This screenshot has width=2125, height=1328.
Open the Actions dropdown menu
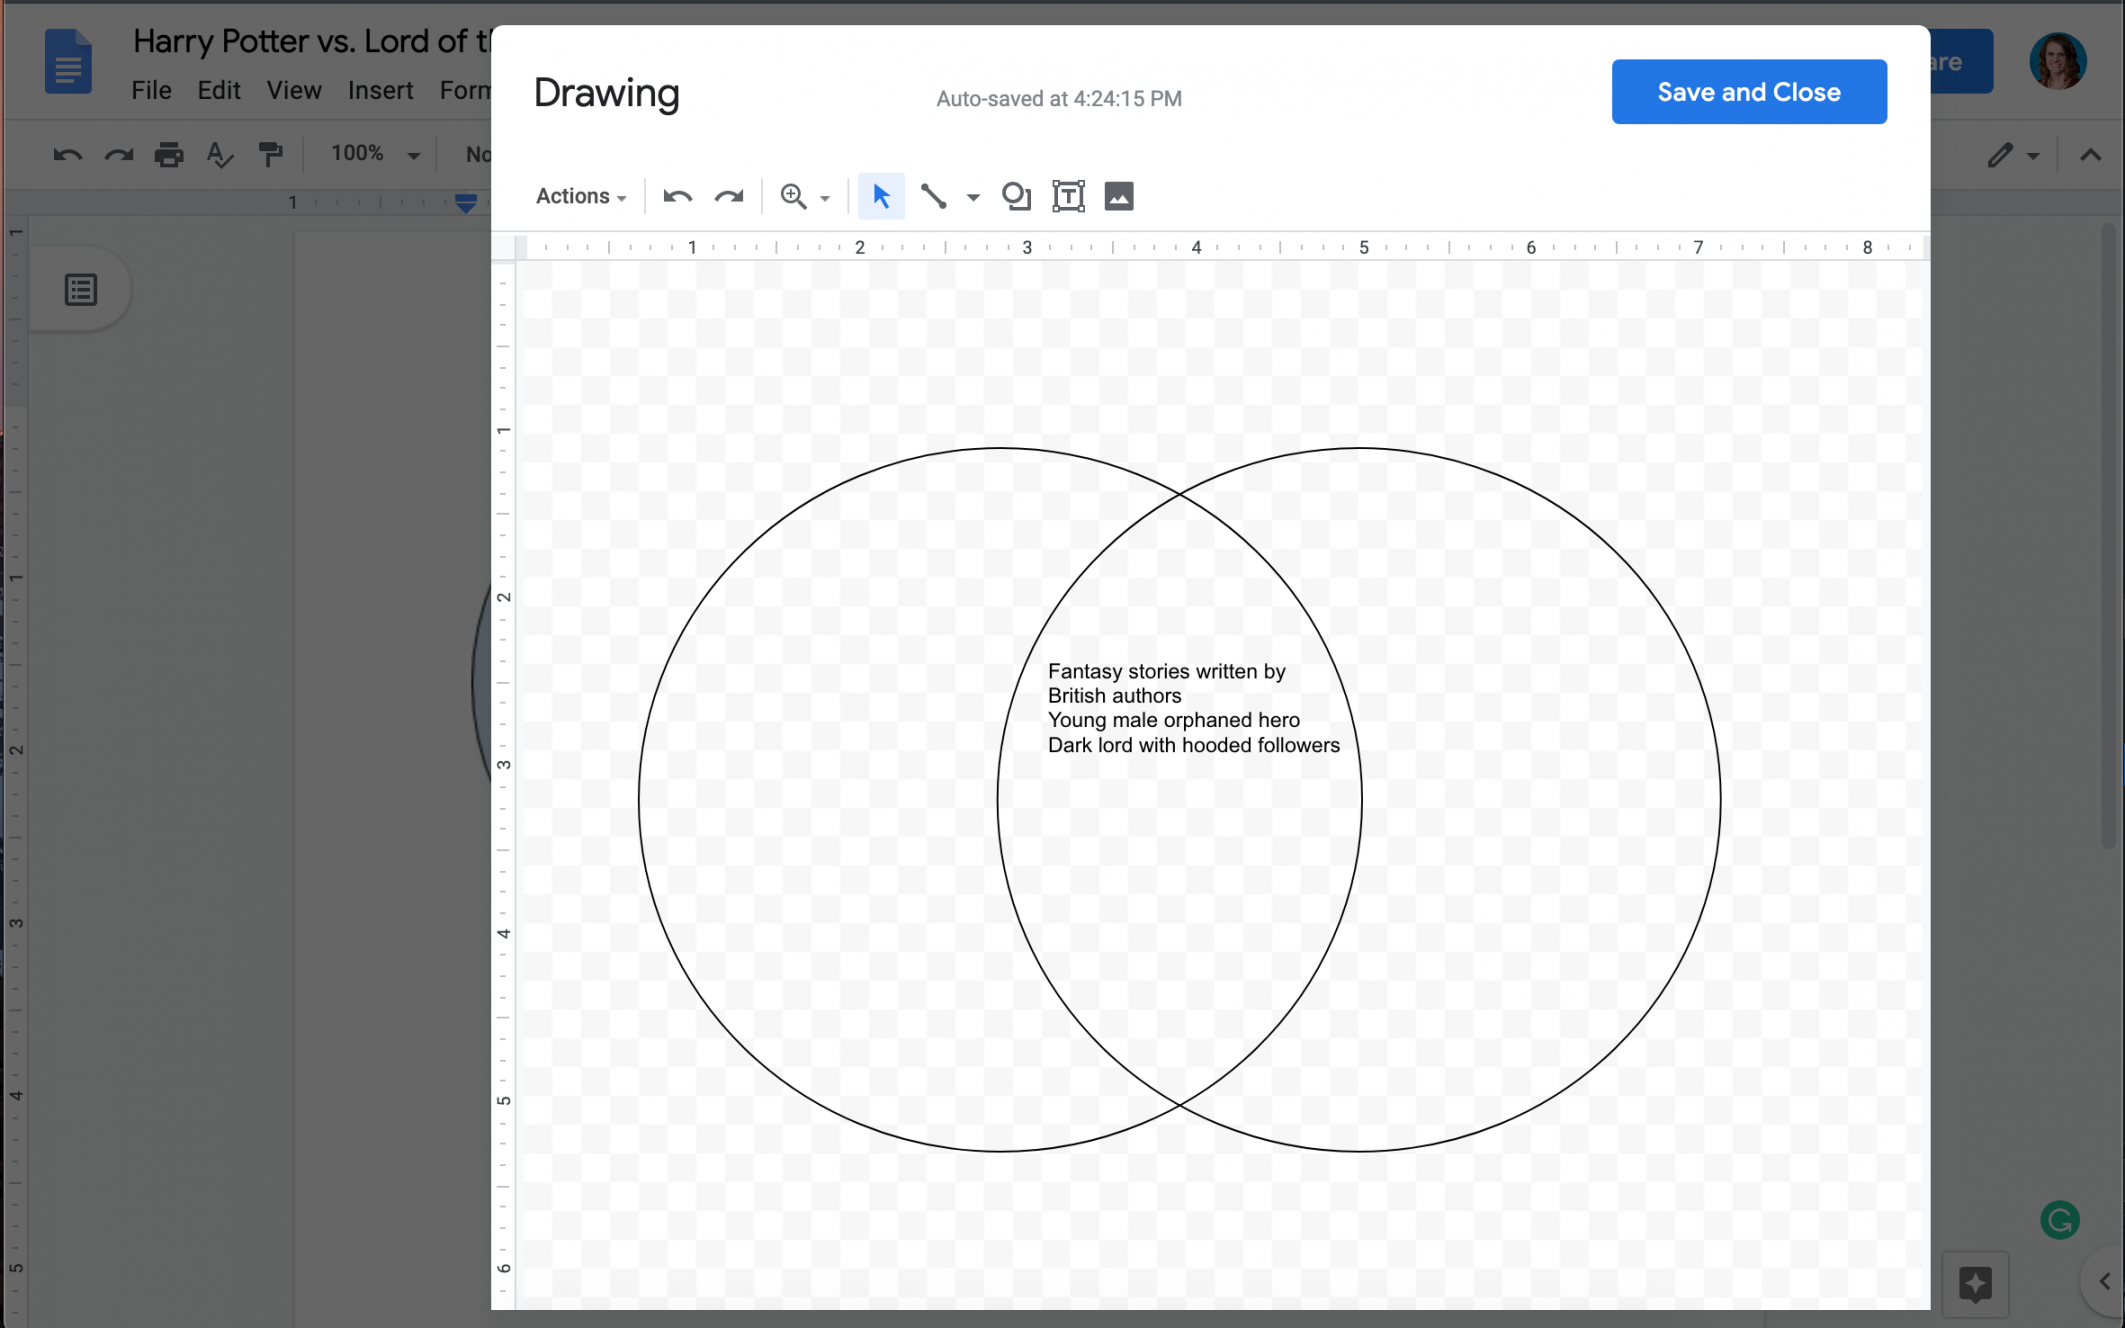coord(578,194)
